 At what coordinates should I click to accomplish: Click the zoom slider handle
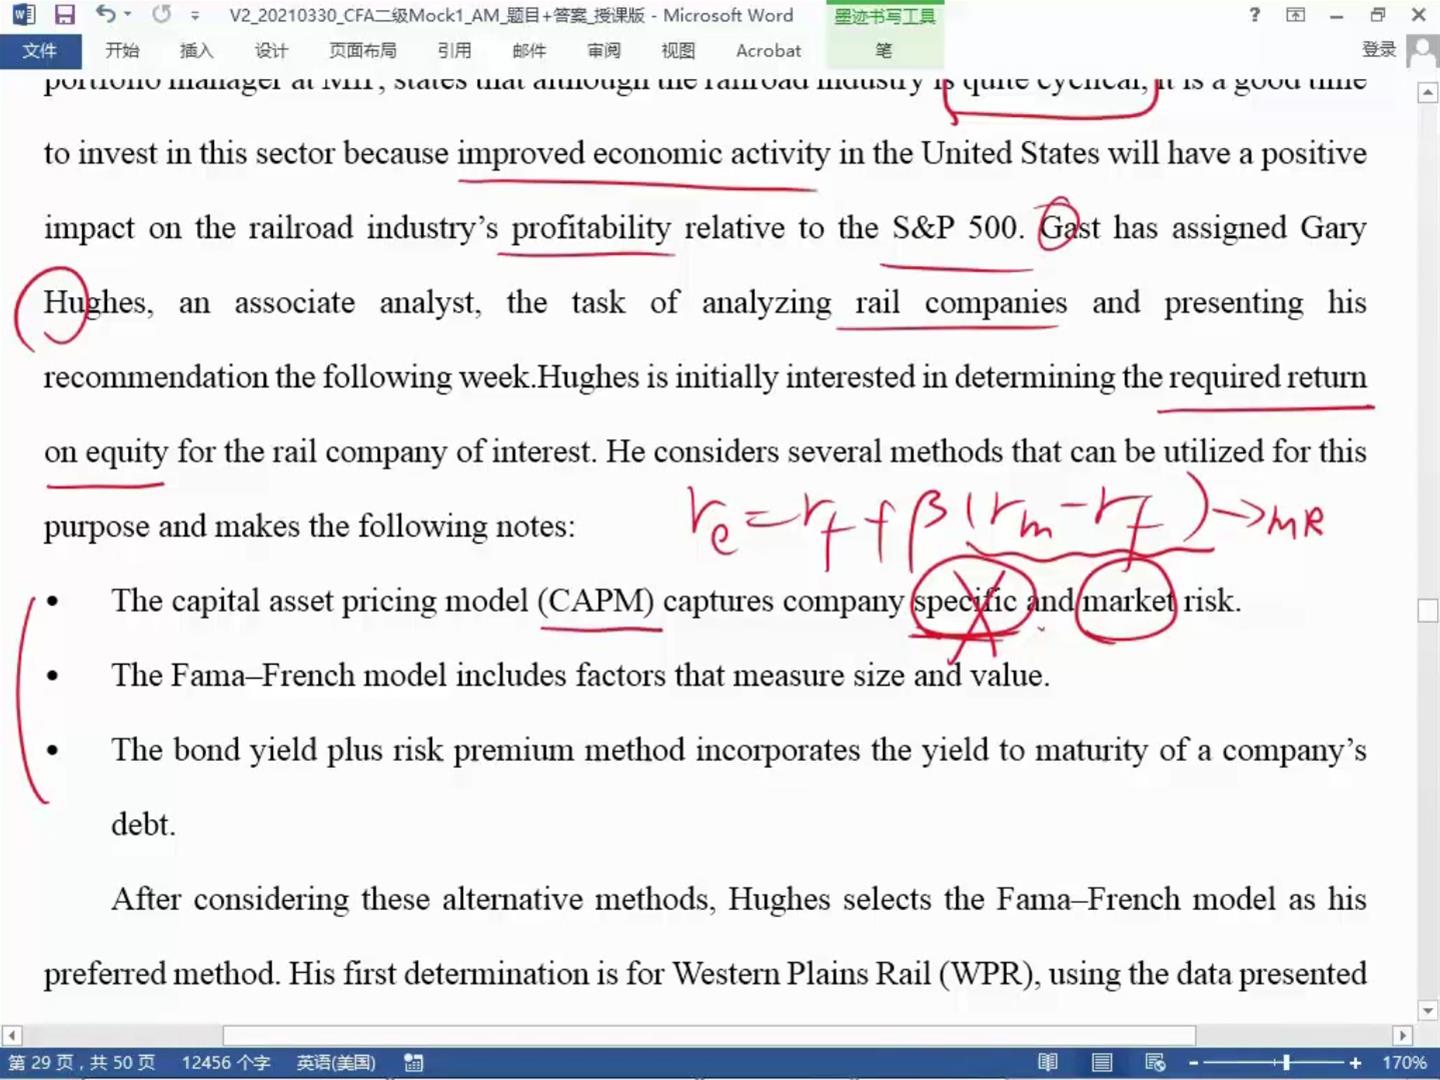1286,1063
